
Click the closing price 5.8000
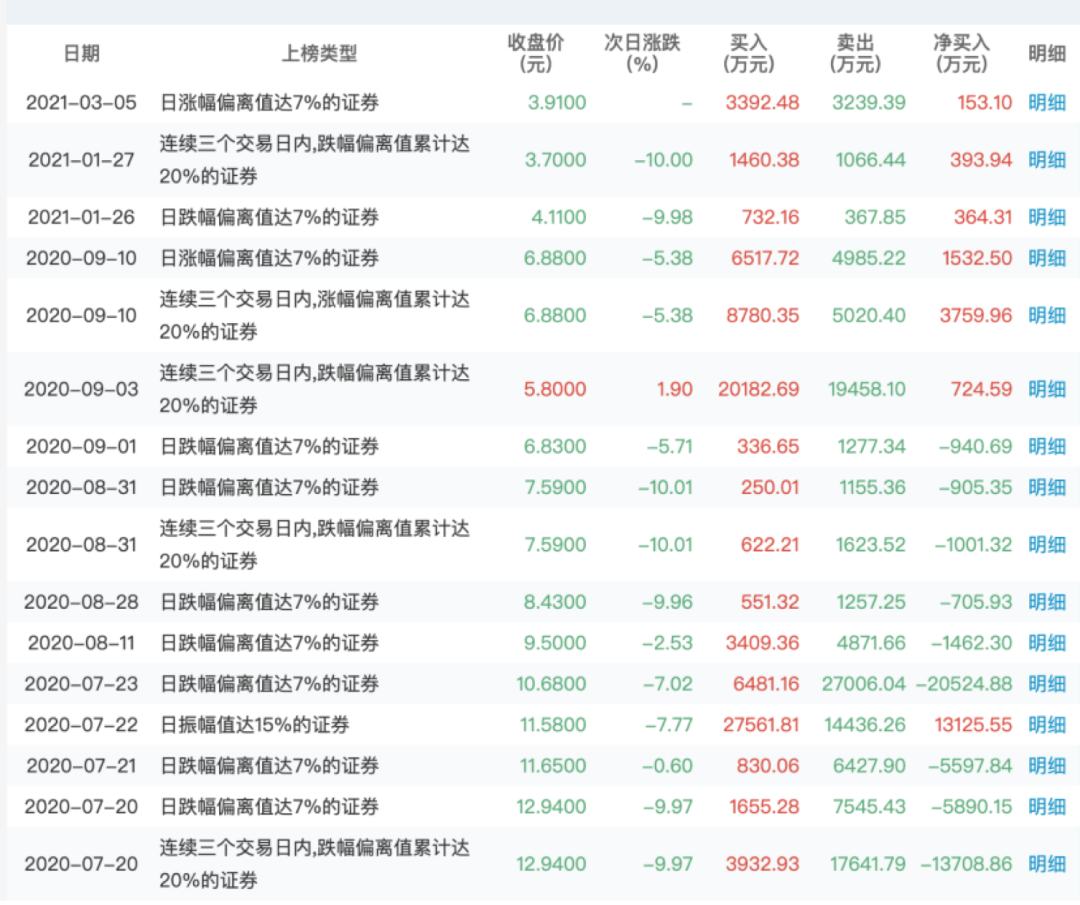click(x=554, y=389)
